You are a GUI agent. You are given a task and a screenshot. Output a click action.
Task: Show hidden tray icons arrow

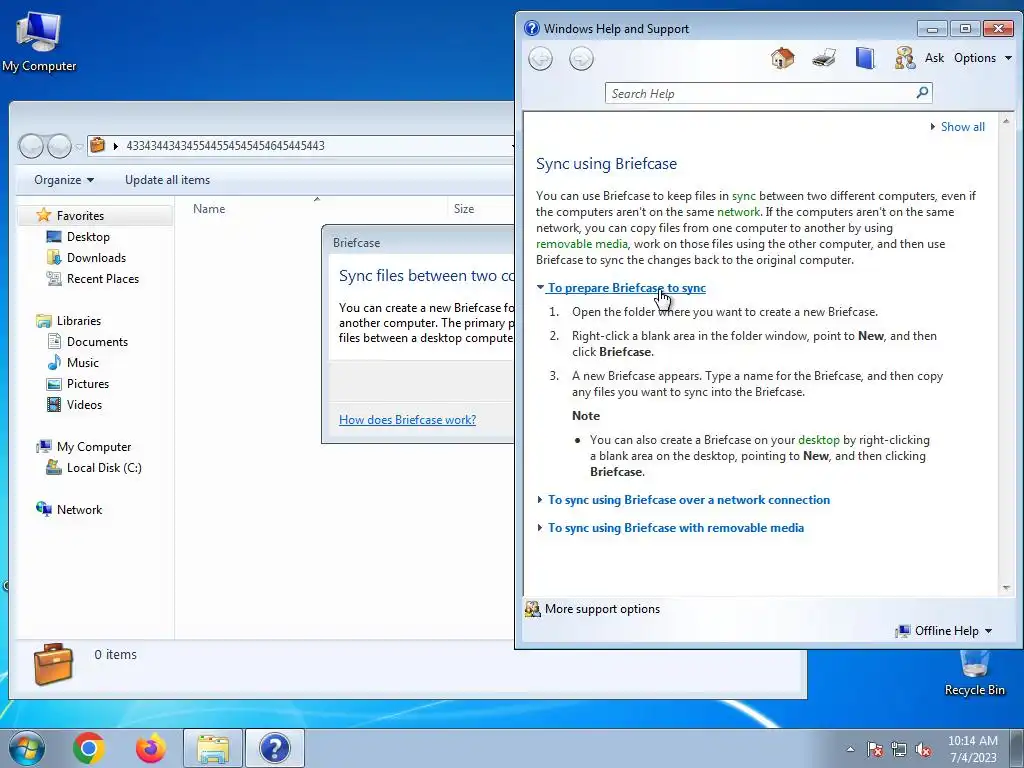[850, 750]
